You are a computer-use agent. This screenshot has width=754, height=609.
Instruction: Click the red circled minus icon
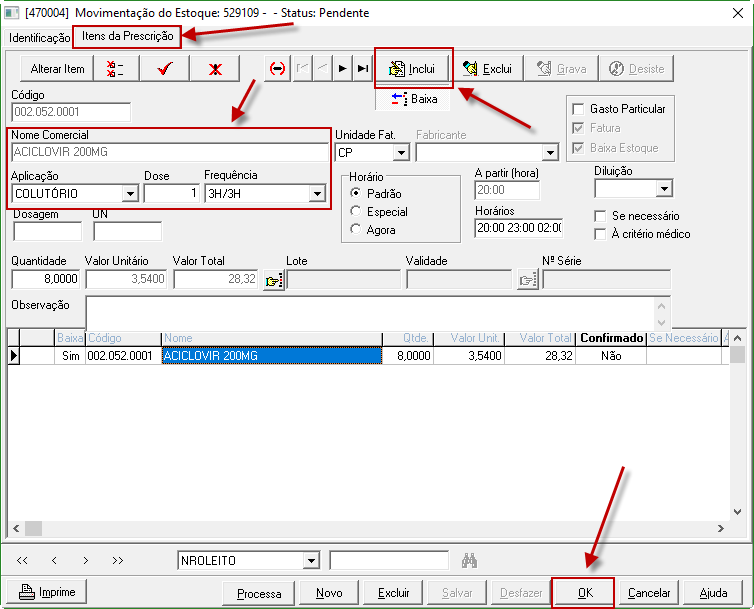click(277, 69)
